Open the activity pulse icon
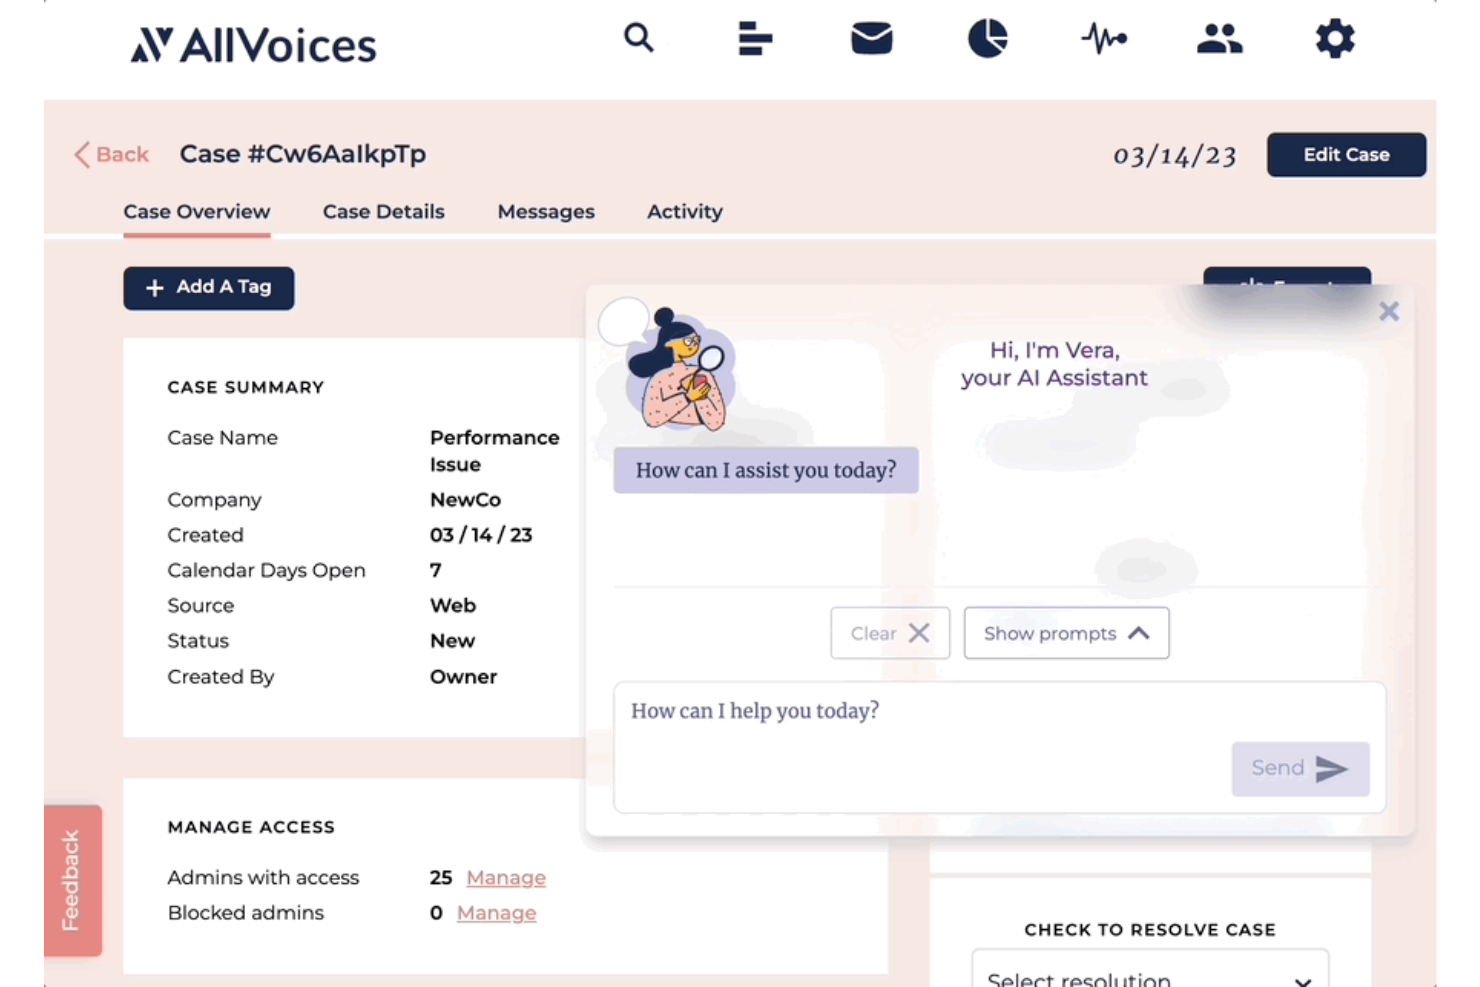Image resolution: width=1480 pixels, height=987 pixels. click(1103, 39)
